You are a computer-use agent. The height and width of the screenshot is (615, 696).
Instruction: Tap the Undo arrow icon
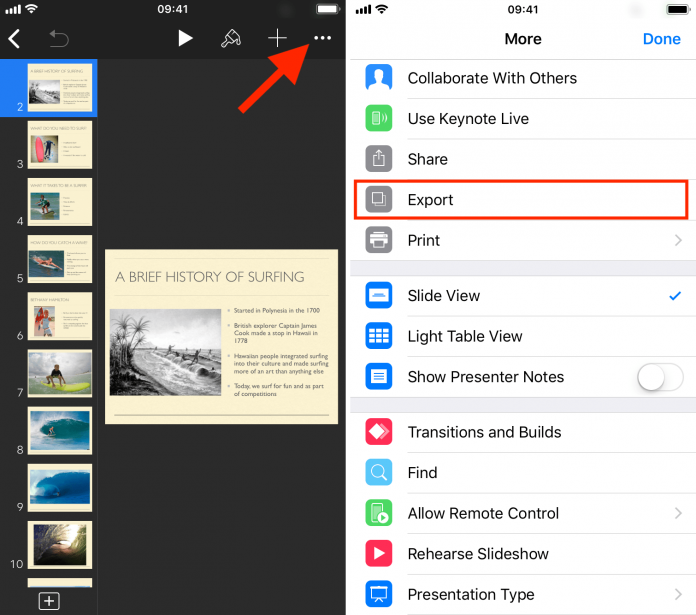pos(59,39)
